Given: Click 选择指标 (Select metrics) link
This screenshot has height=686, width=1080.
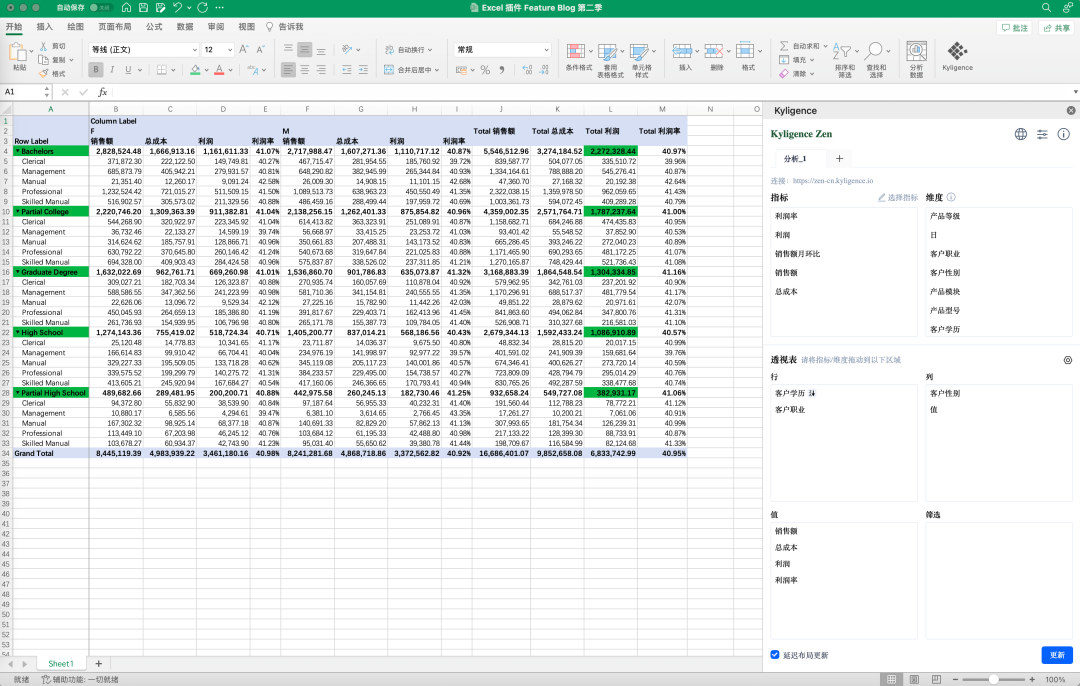Looking at the screenshot, I should [897, 198].
